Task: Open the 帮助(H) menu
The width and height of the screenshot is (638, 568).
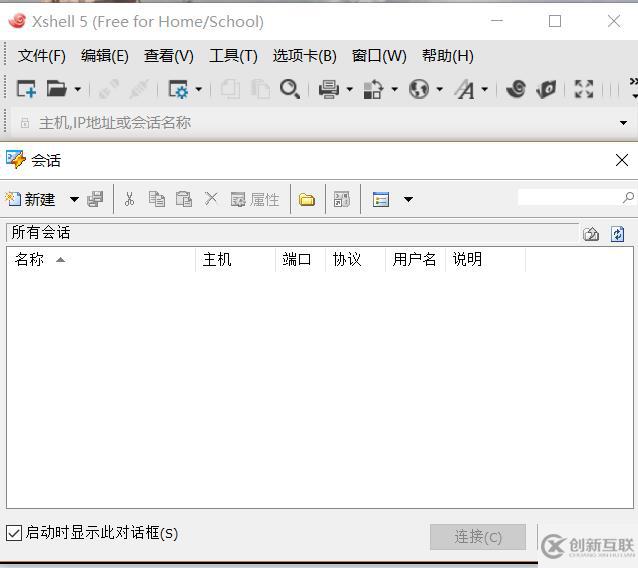Action: click(x=448, y=56)
